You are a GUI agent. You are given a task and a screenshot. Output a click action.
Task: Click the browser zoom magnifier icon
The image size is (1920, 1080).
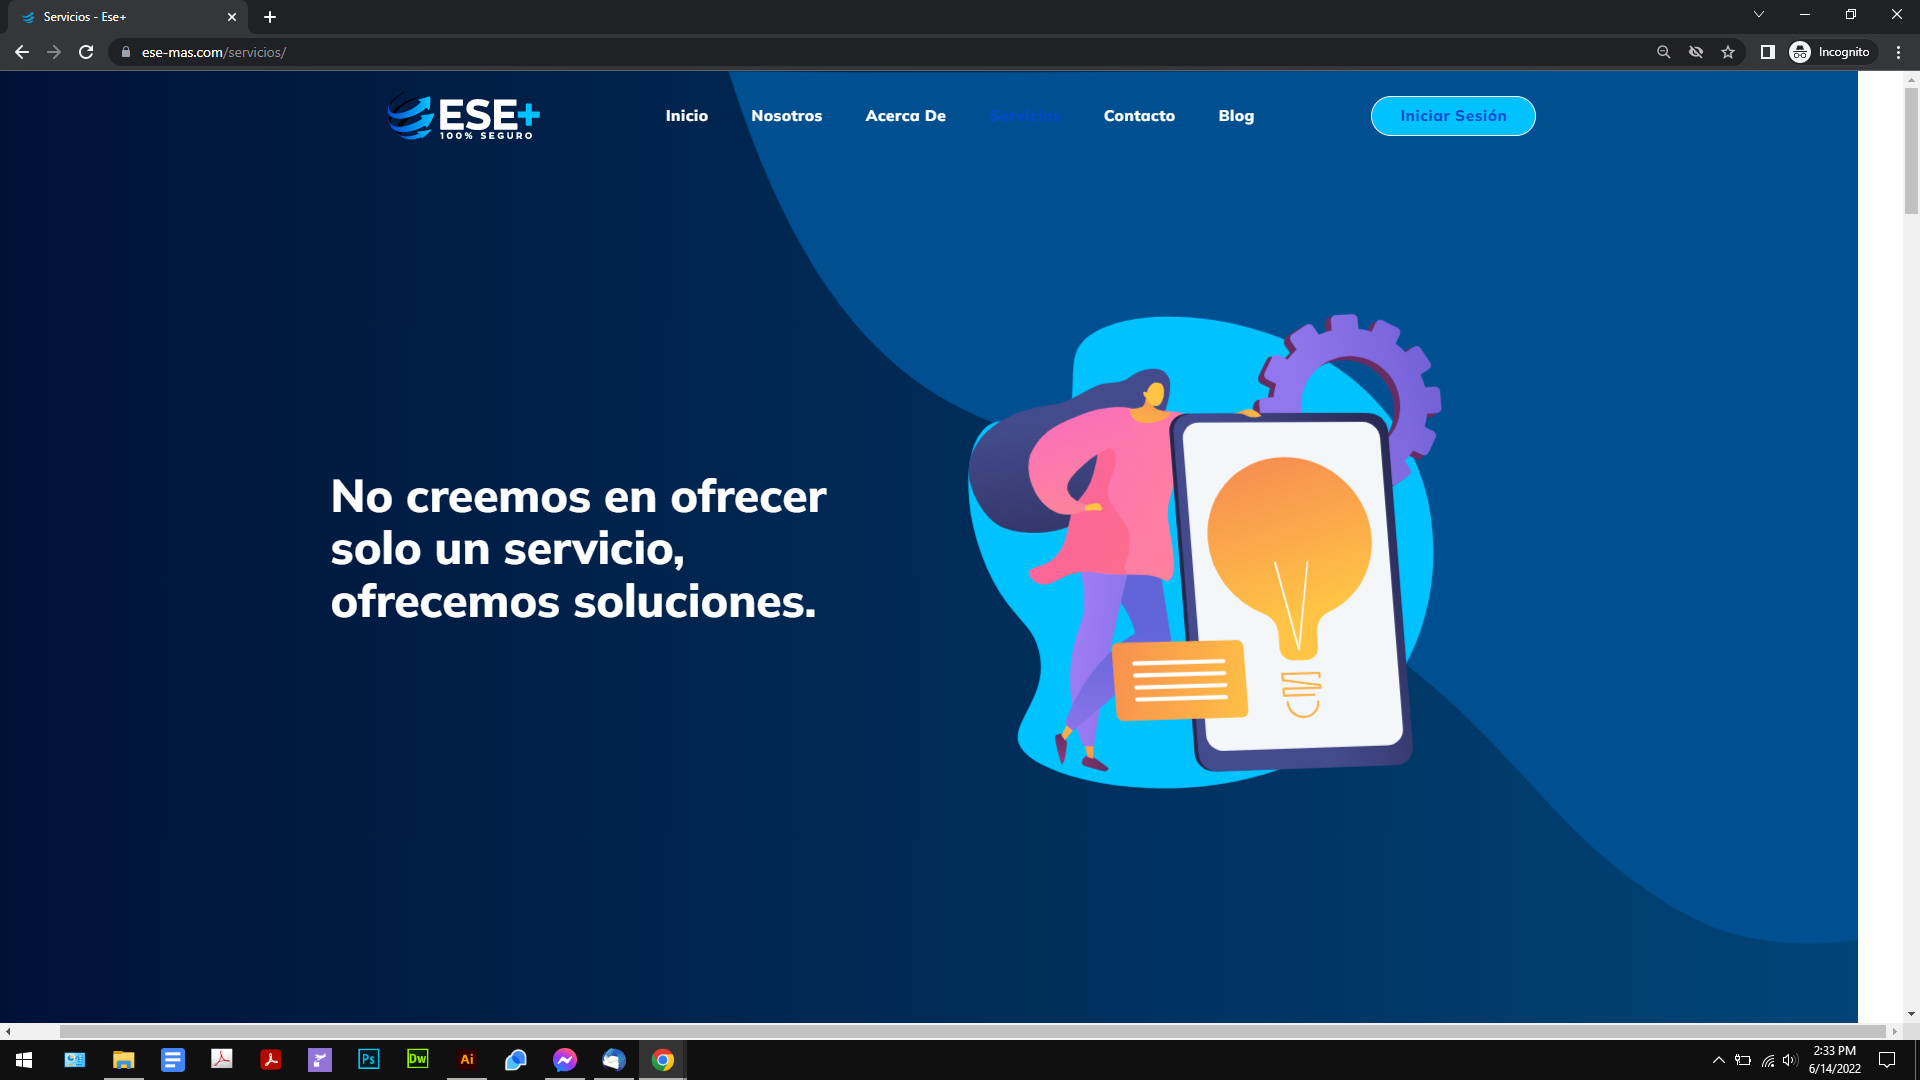[x=1663, y=52]
